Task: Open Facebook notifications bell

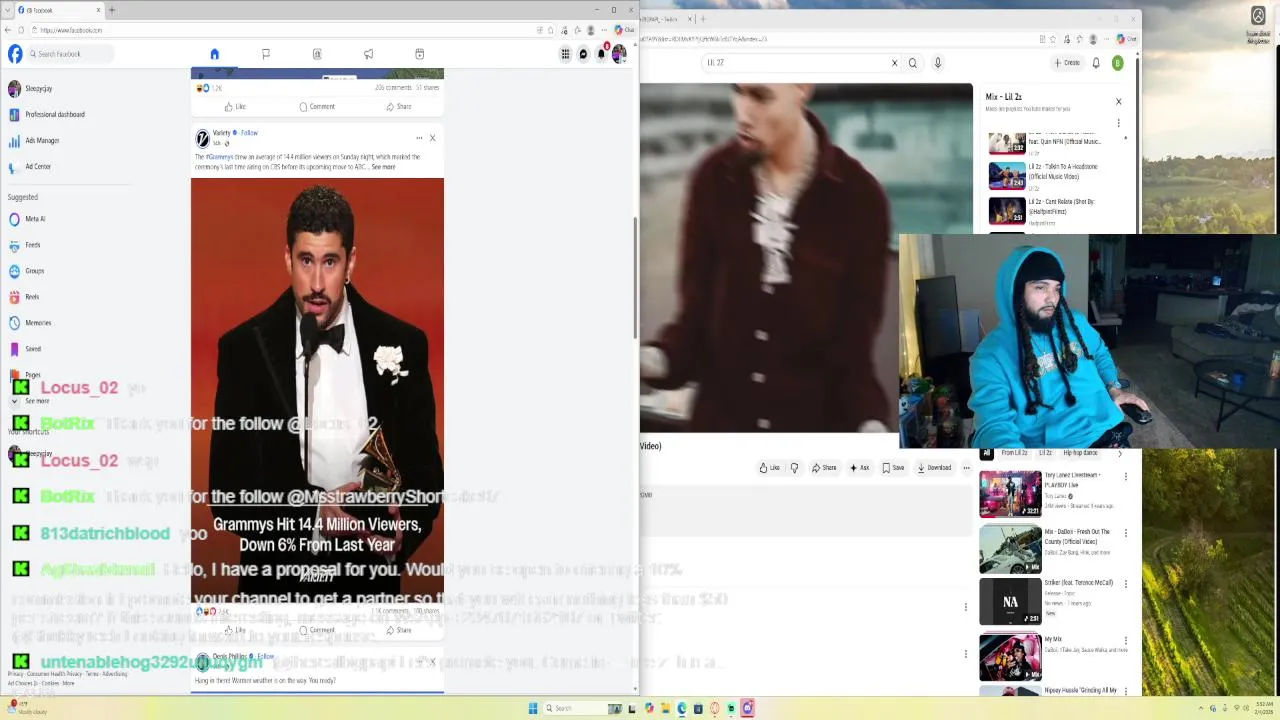Action: tap(601, 54)
